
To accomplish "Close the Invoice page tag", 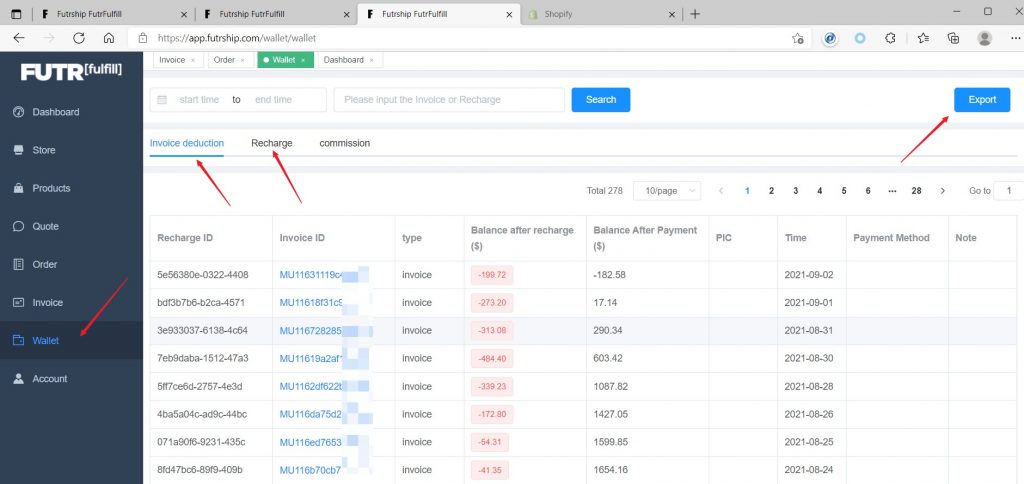I will tap(193, 60).
